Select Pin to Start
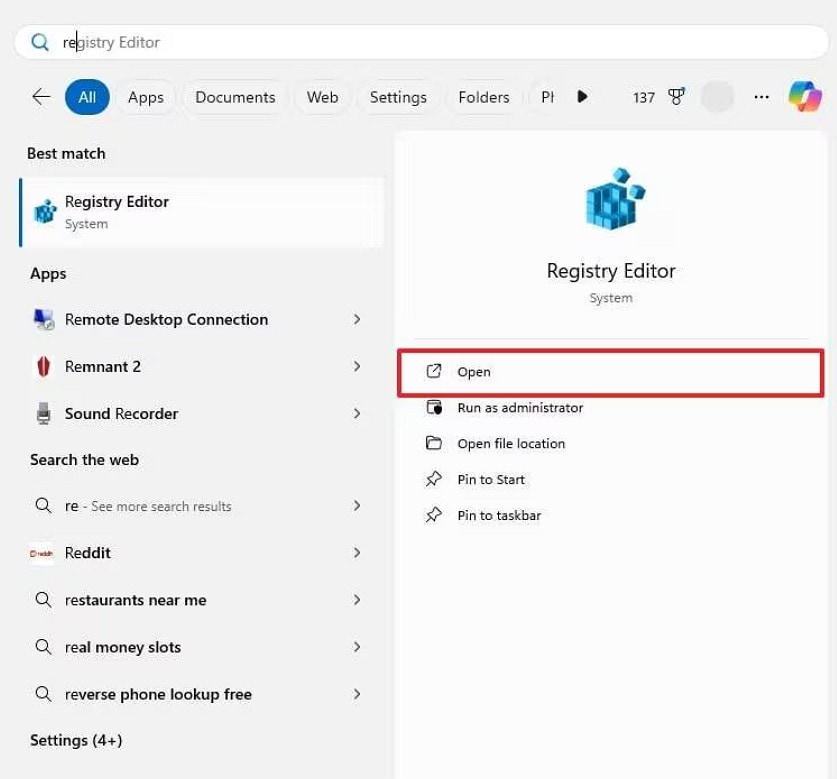 click(x=611, y=479)
